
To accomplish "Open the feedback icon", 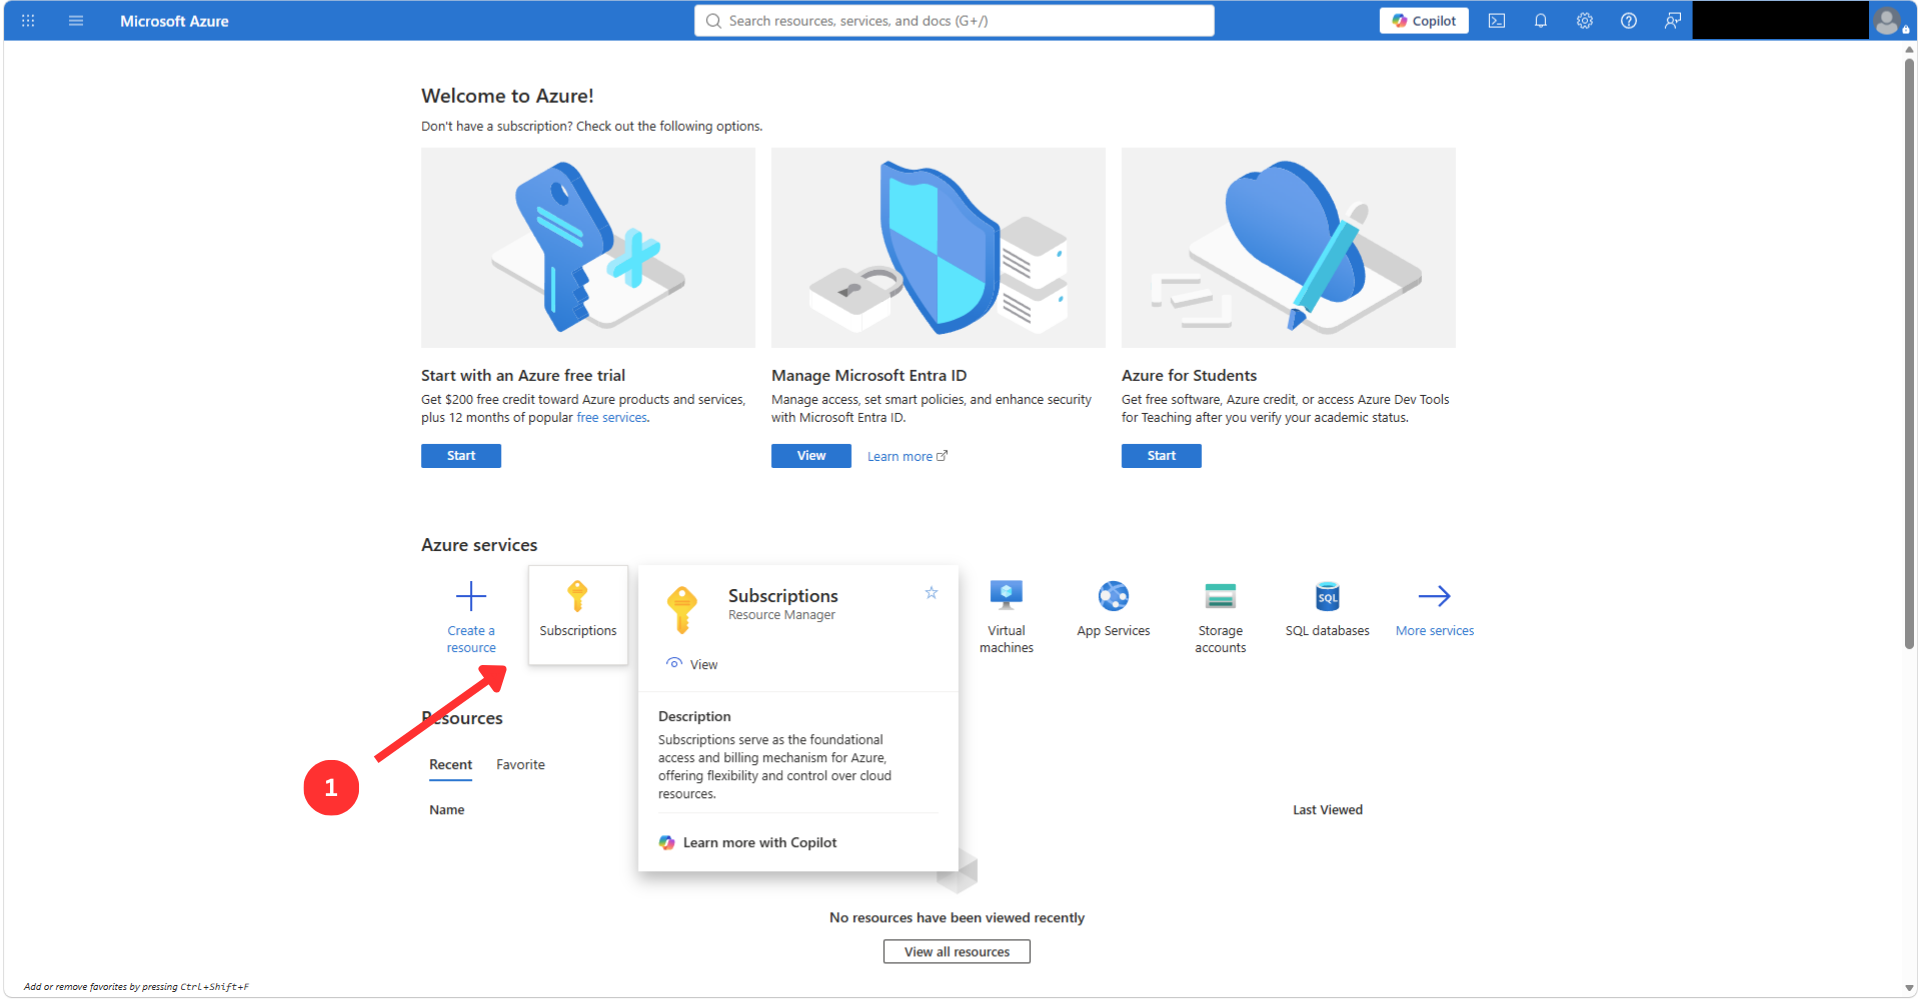I will 1673,21.
